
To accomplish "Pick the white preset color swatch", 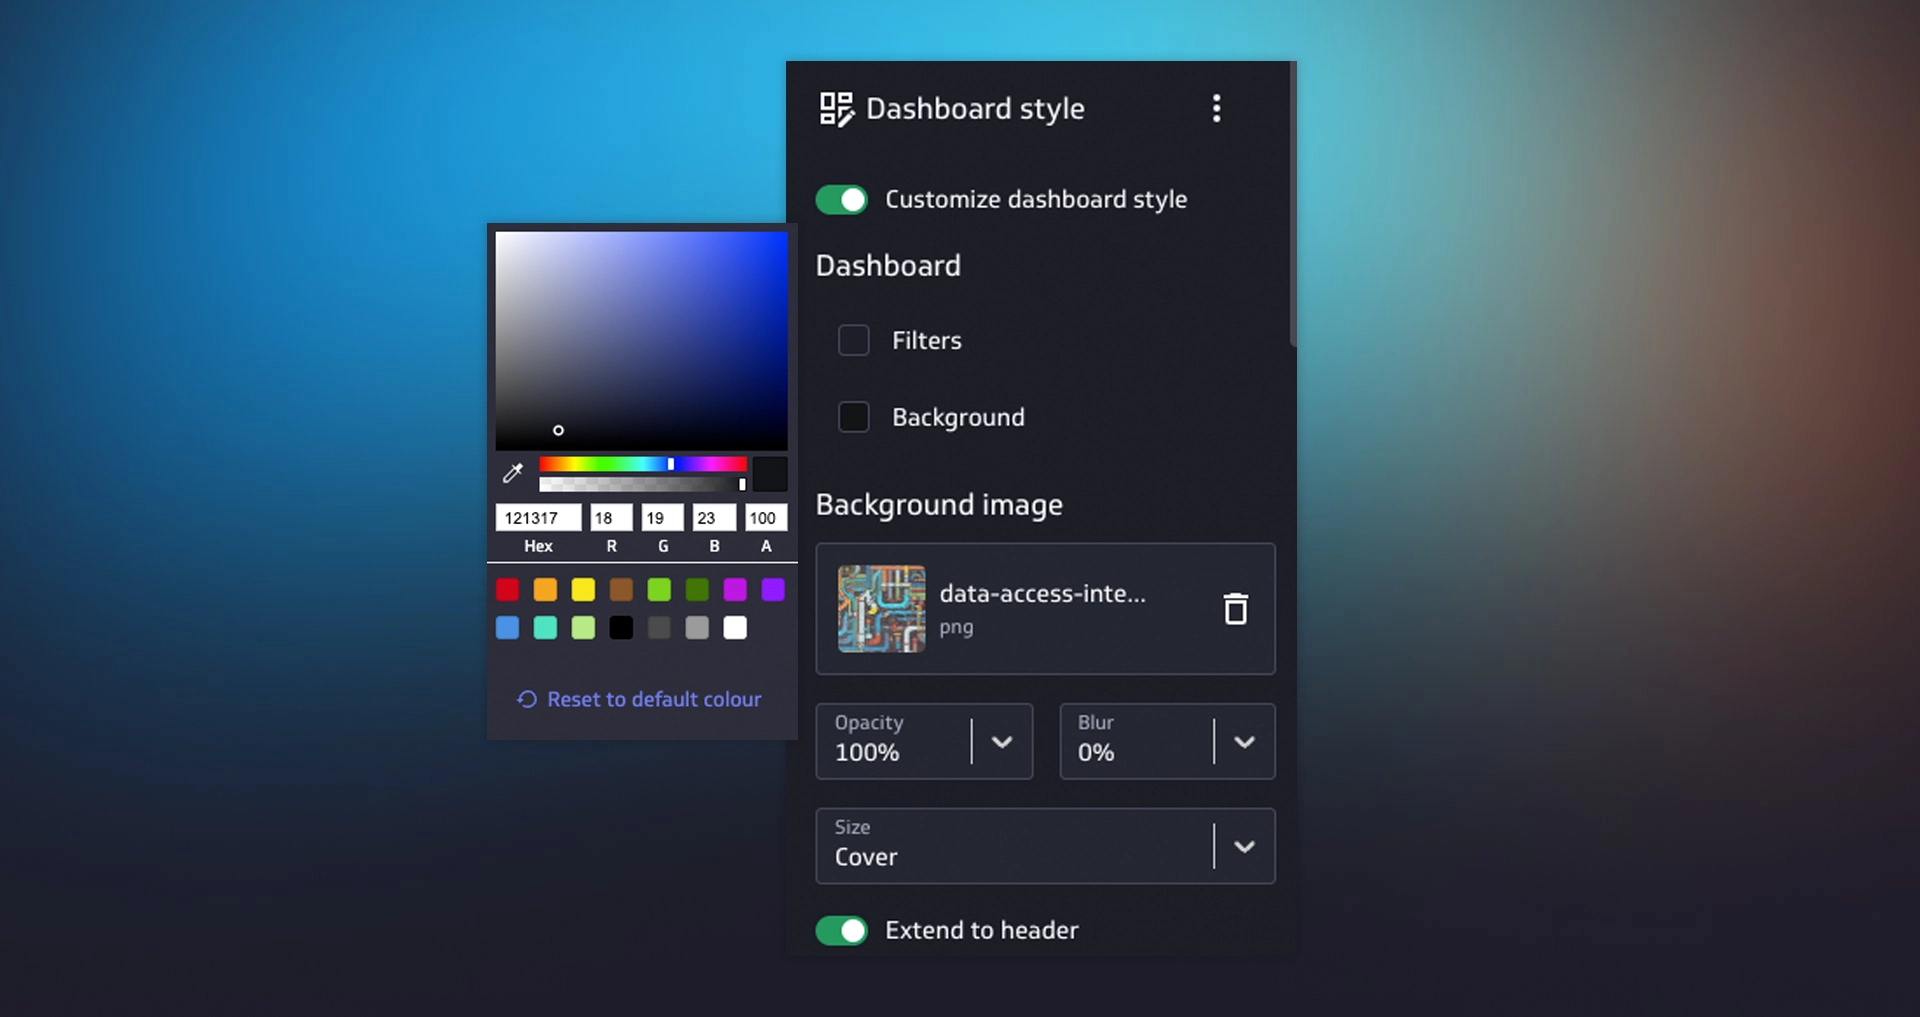I will tap(735, 628).
